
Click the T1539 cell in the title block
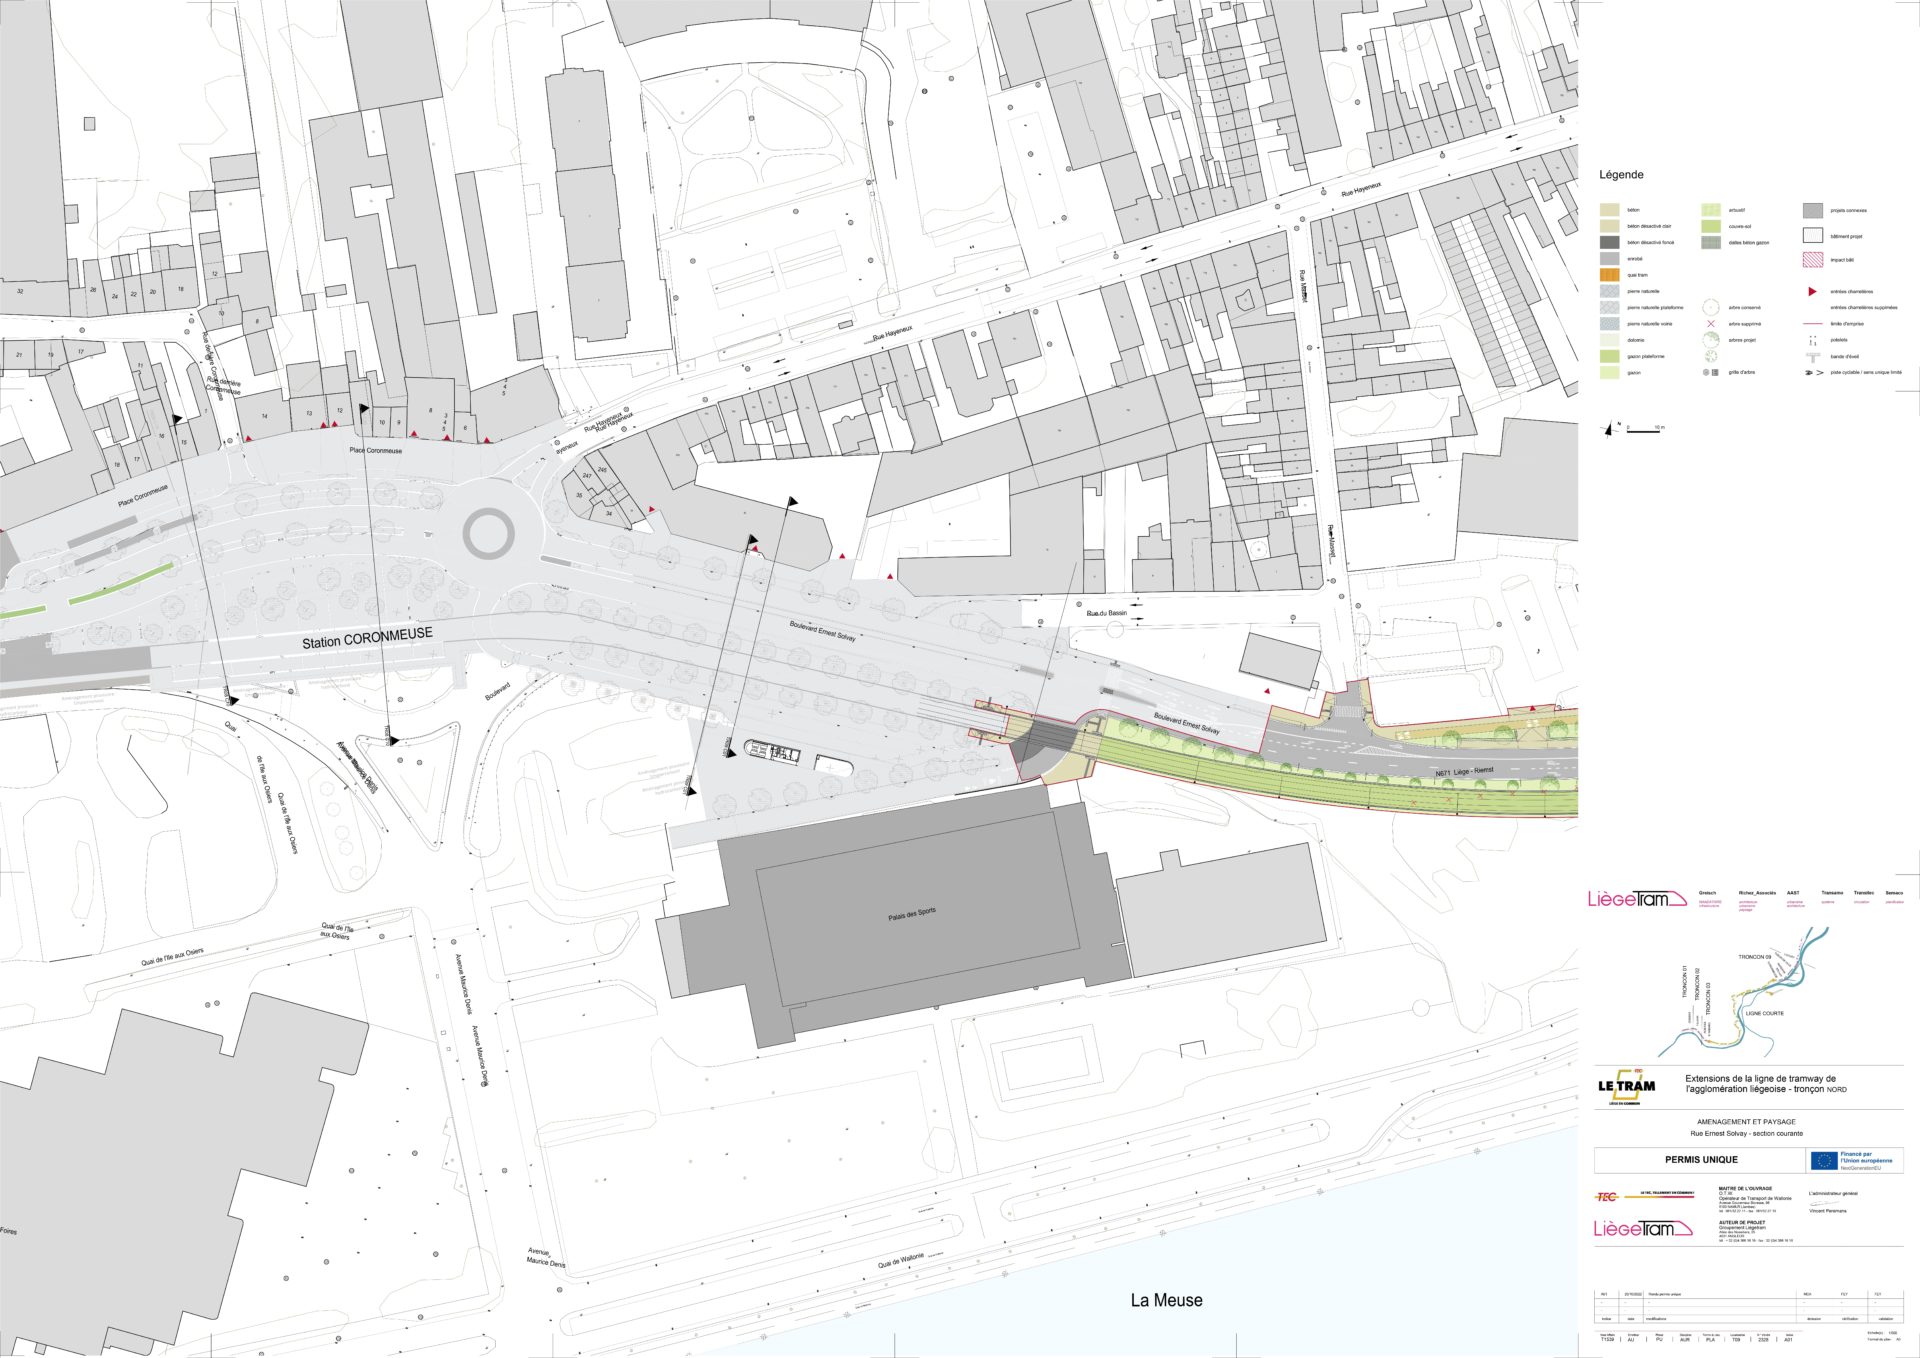click(x=1607, y=1340)
